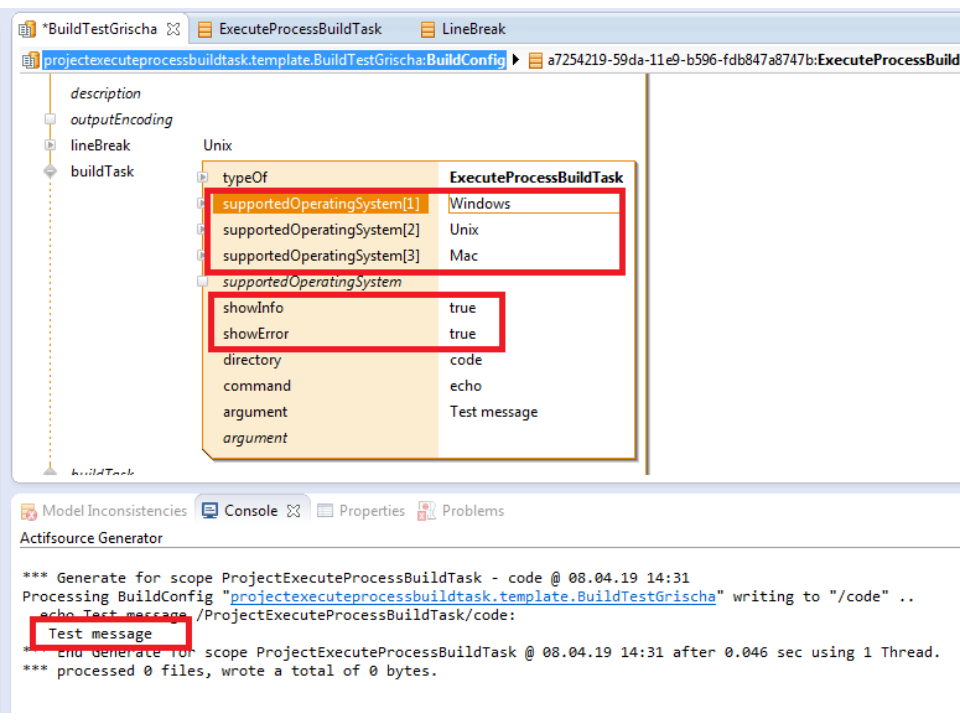Click the Windows value input field
The height and width of the screenshot is (720, 960).
tap(532, 204)
